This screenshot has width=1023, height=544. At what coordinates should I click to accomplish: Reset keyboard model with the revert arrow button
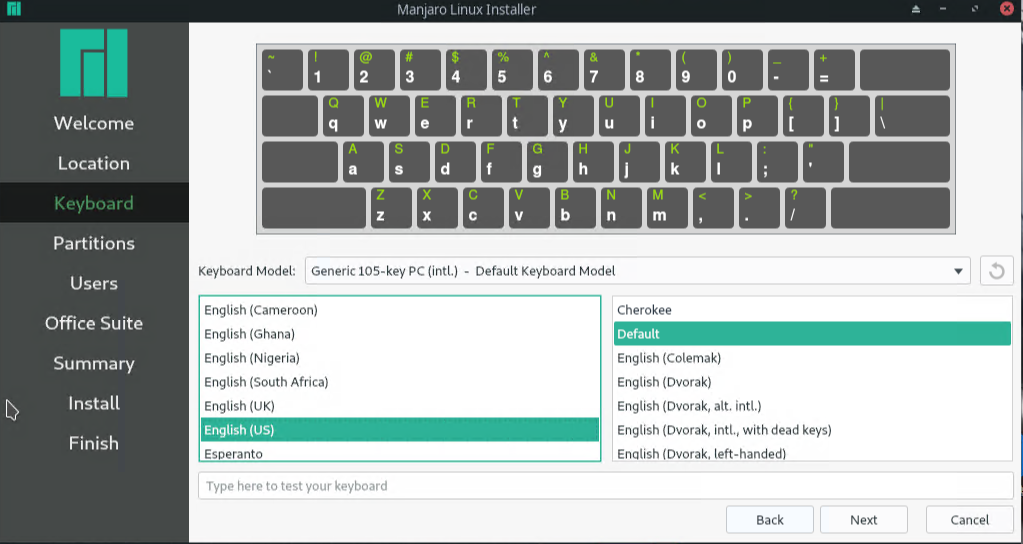pos(995,270)
